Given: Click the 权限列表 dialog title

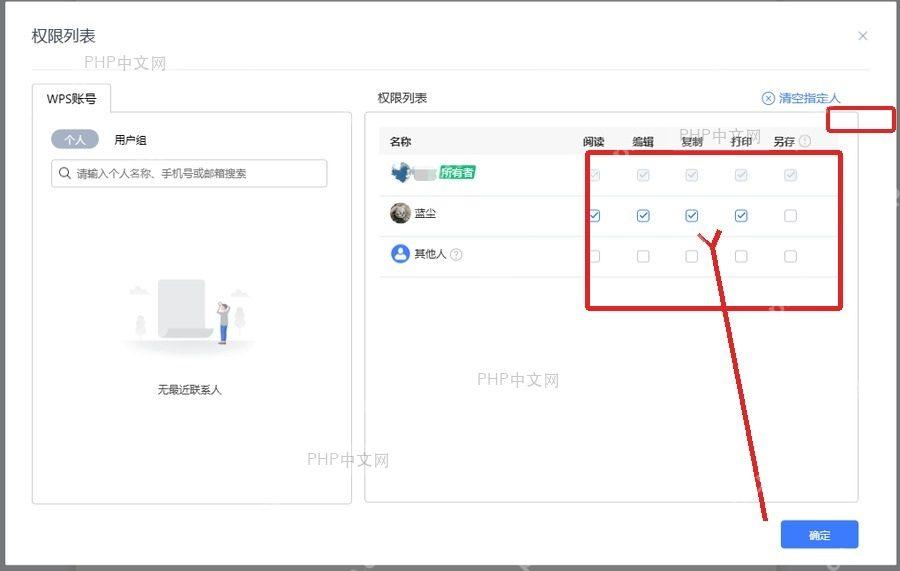Looking at the screenshot, I should point(63,36).
